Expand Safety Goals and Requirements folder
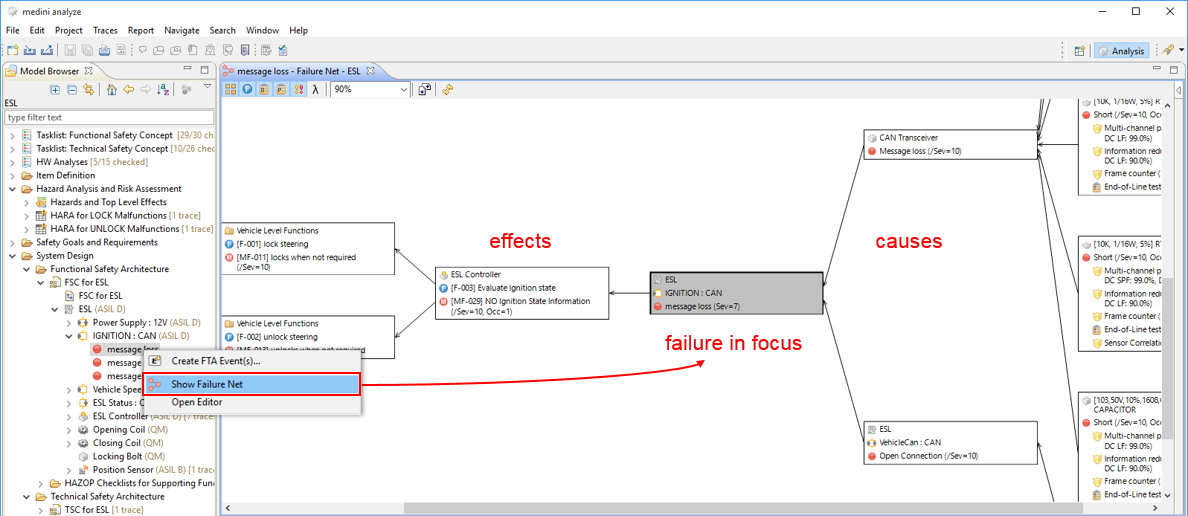 coord(11,242)
